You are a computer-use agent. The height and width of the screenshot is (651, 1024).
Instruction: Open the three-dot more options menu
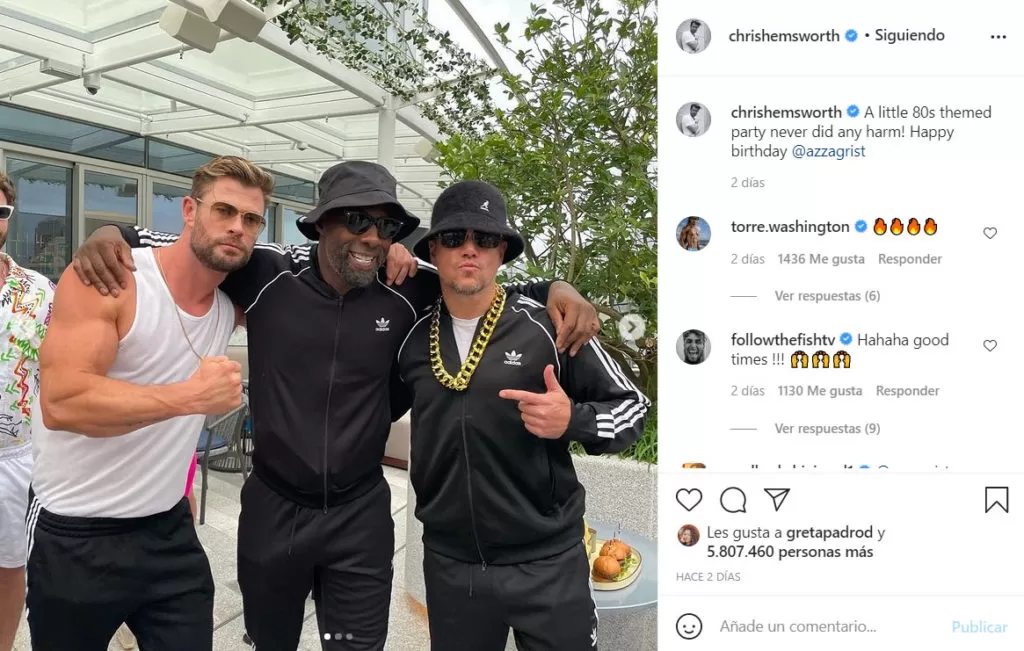[998, 37]
